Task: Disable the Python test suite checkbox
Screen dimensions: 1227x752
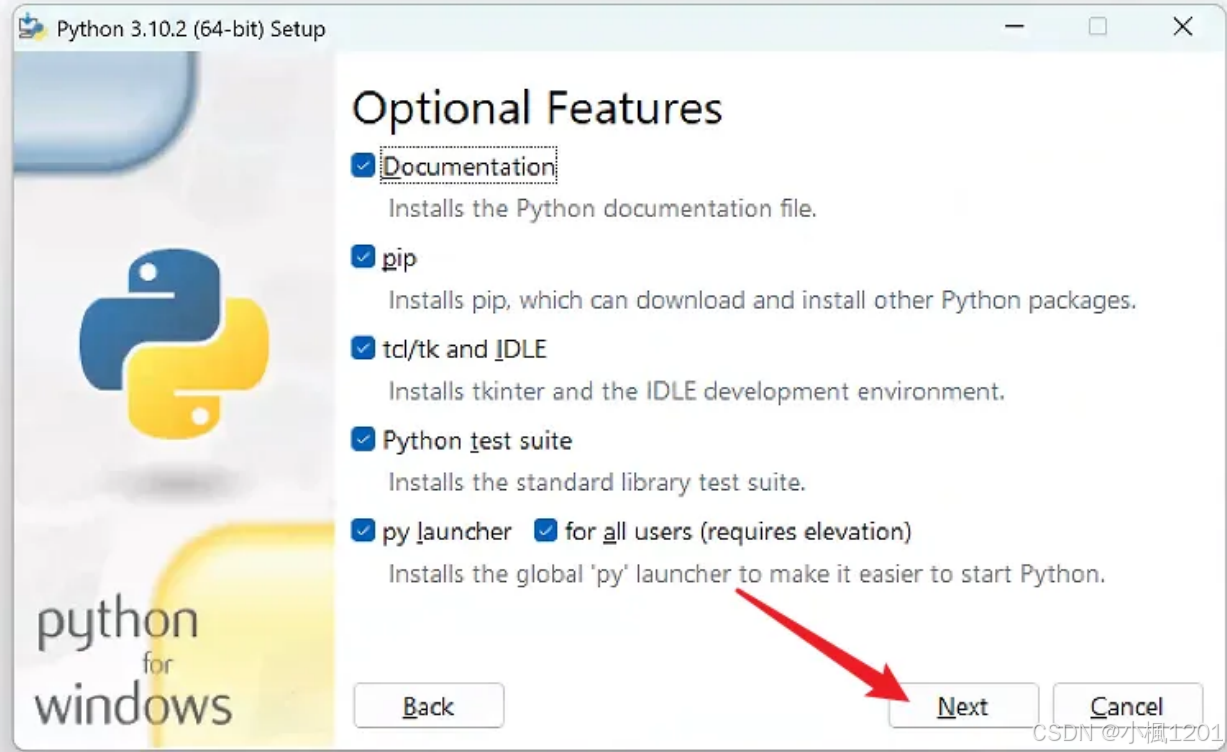Action: (x=363, y=440)
